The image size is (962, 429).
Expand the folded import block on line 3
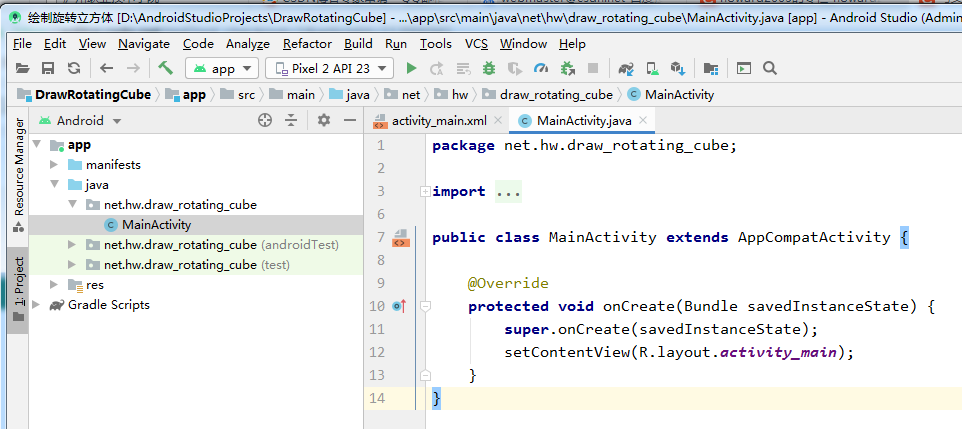coord(425,191)
